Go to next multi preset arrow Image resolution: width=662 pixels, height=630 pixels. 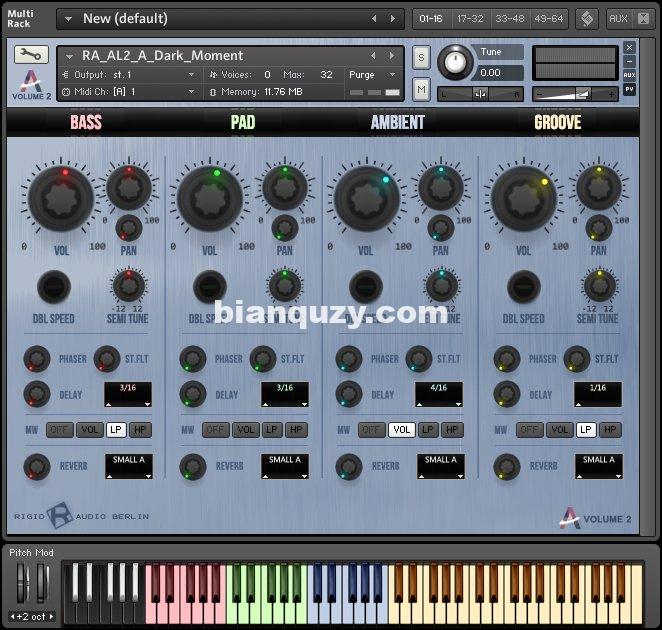click(393, 19)
